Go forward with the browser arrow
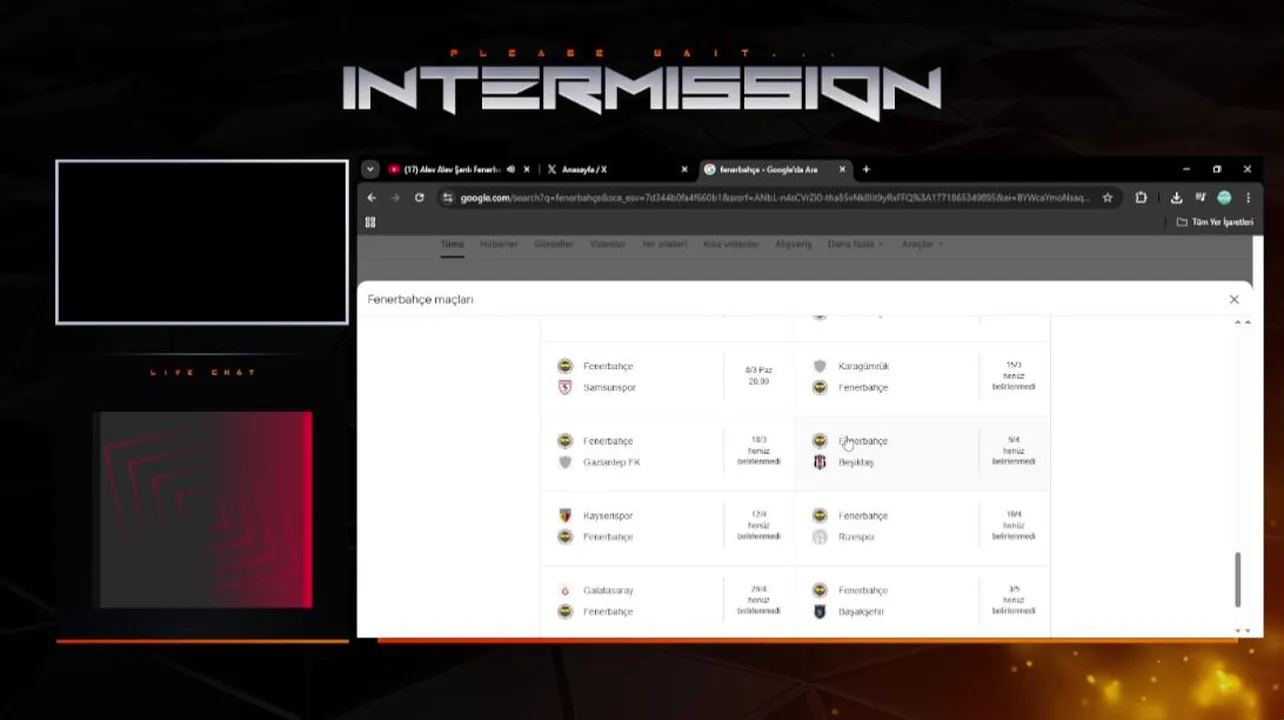This screenshot has width=1284, height=720. [x=395, y=198]
